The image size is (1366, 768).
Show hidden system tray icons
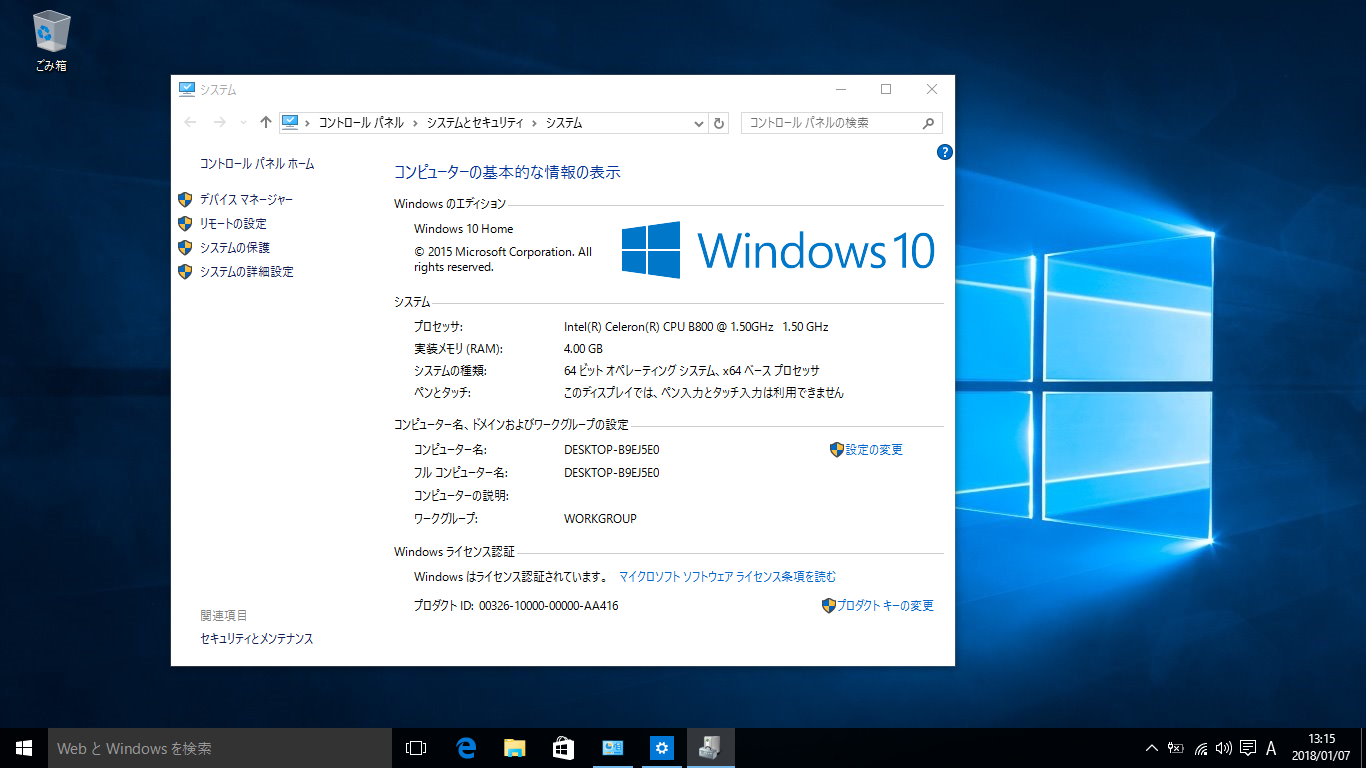tap(1151, 748)
